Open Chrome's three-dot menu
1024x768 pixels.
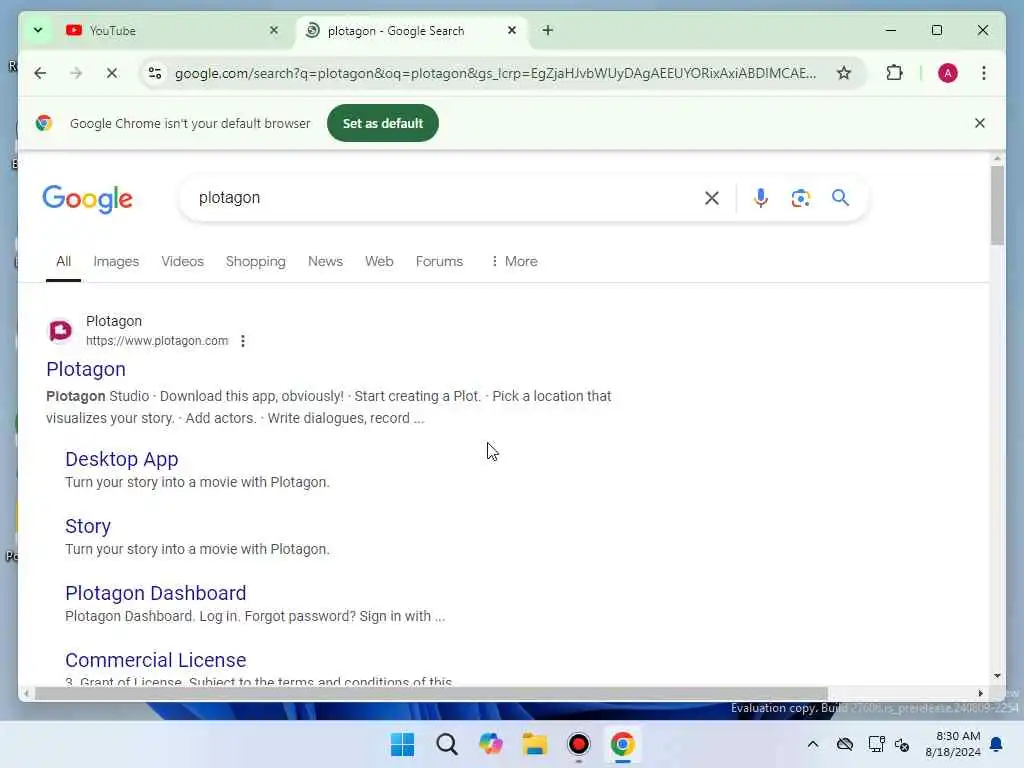coord(984,73)
